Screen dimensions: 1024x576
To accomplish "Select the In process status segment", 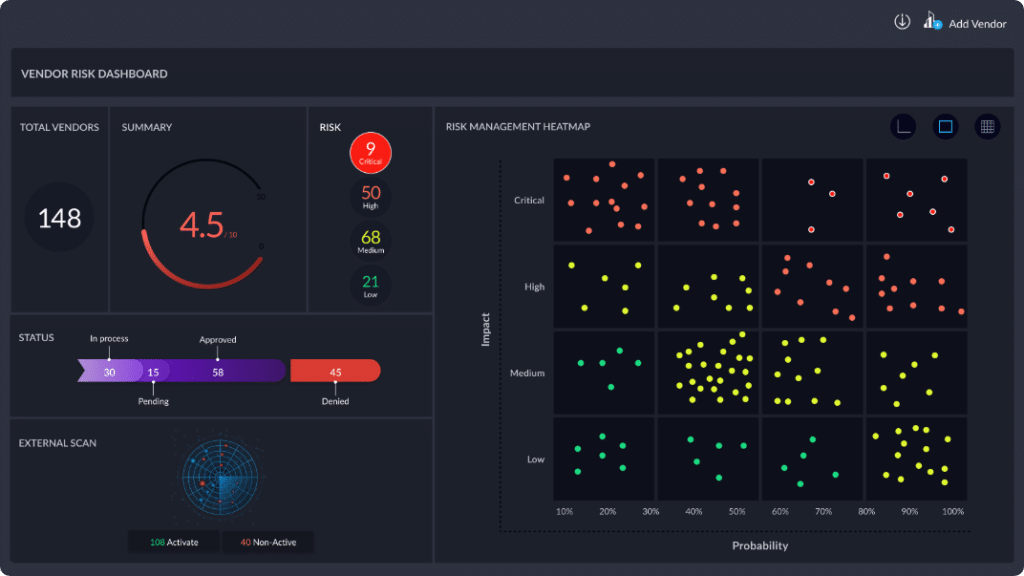I will [109, 371].
